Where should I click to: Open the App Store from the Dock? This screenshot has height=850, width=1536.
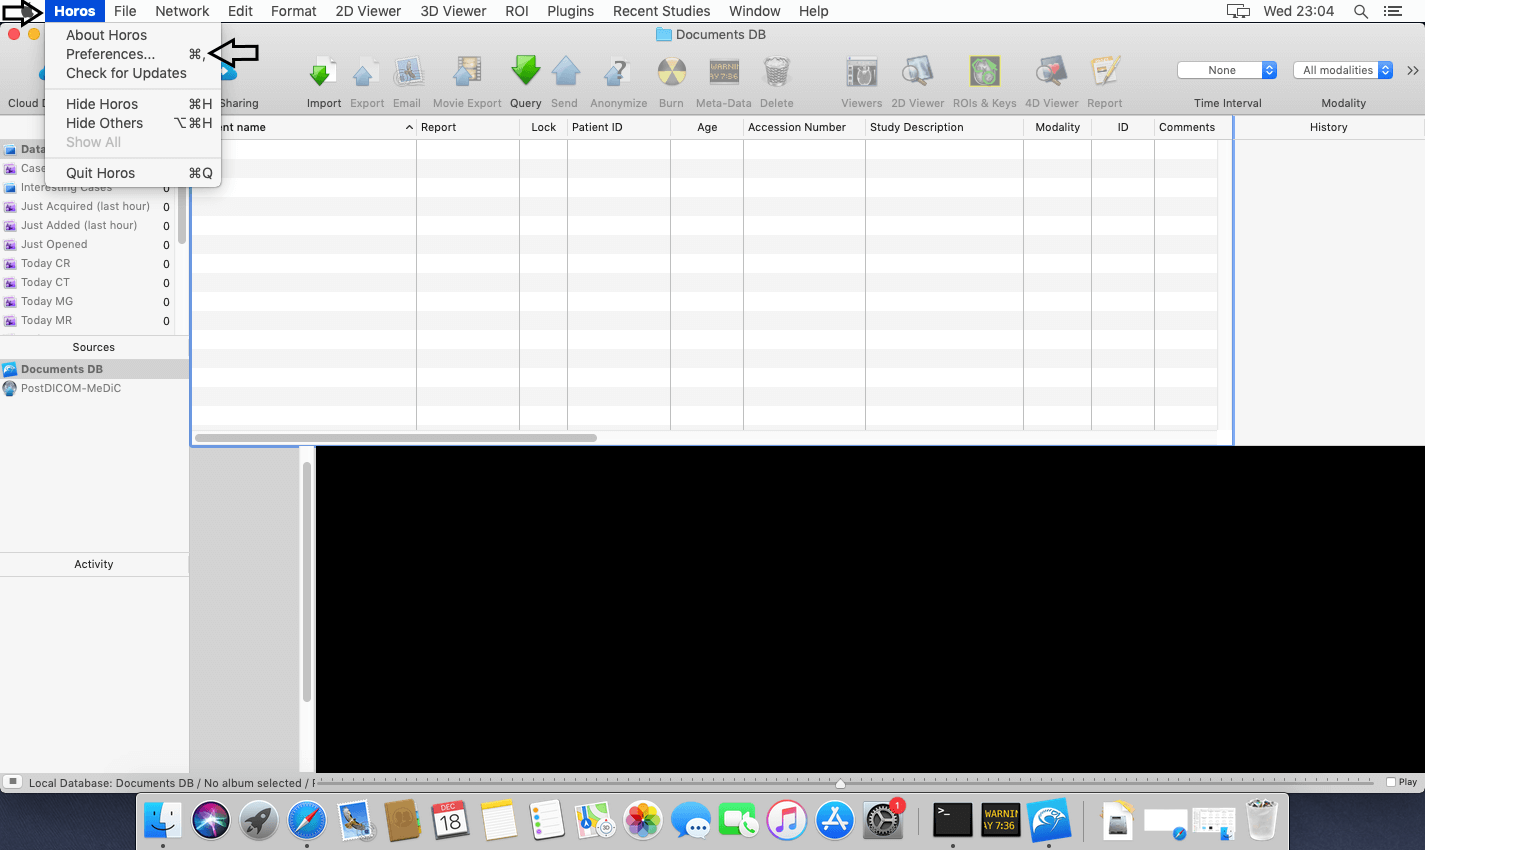834,821
